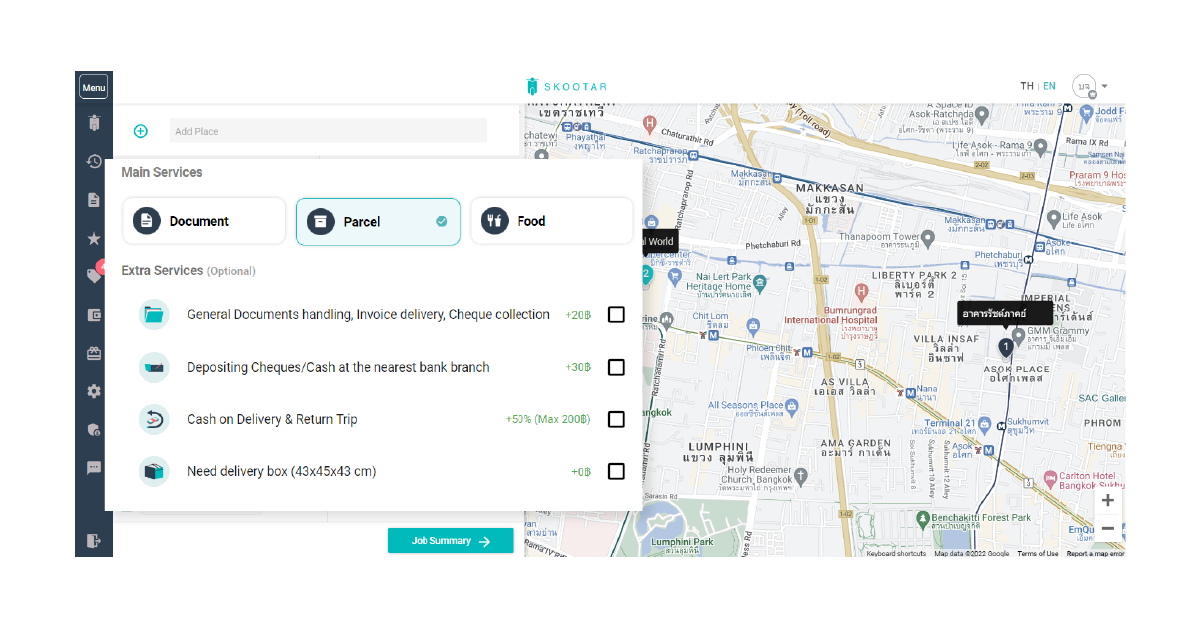Viewport: 1200px width, 628px height.
Task: Switch language to TH
Action: pyautogui.click(x=1027, y=86)
